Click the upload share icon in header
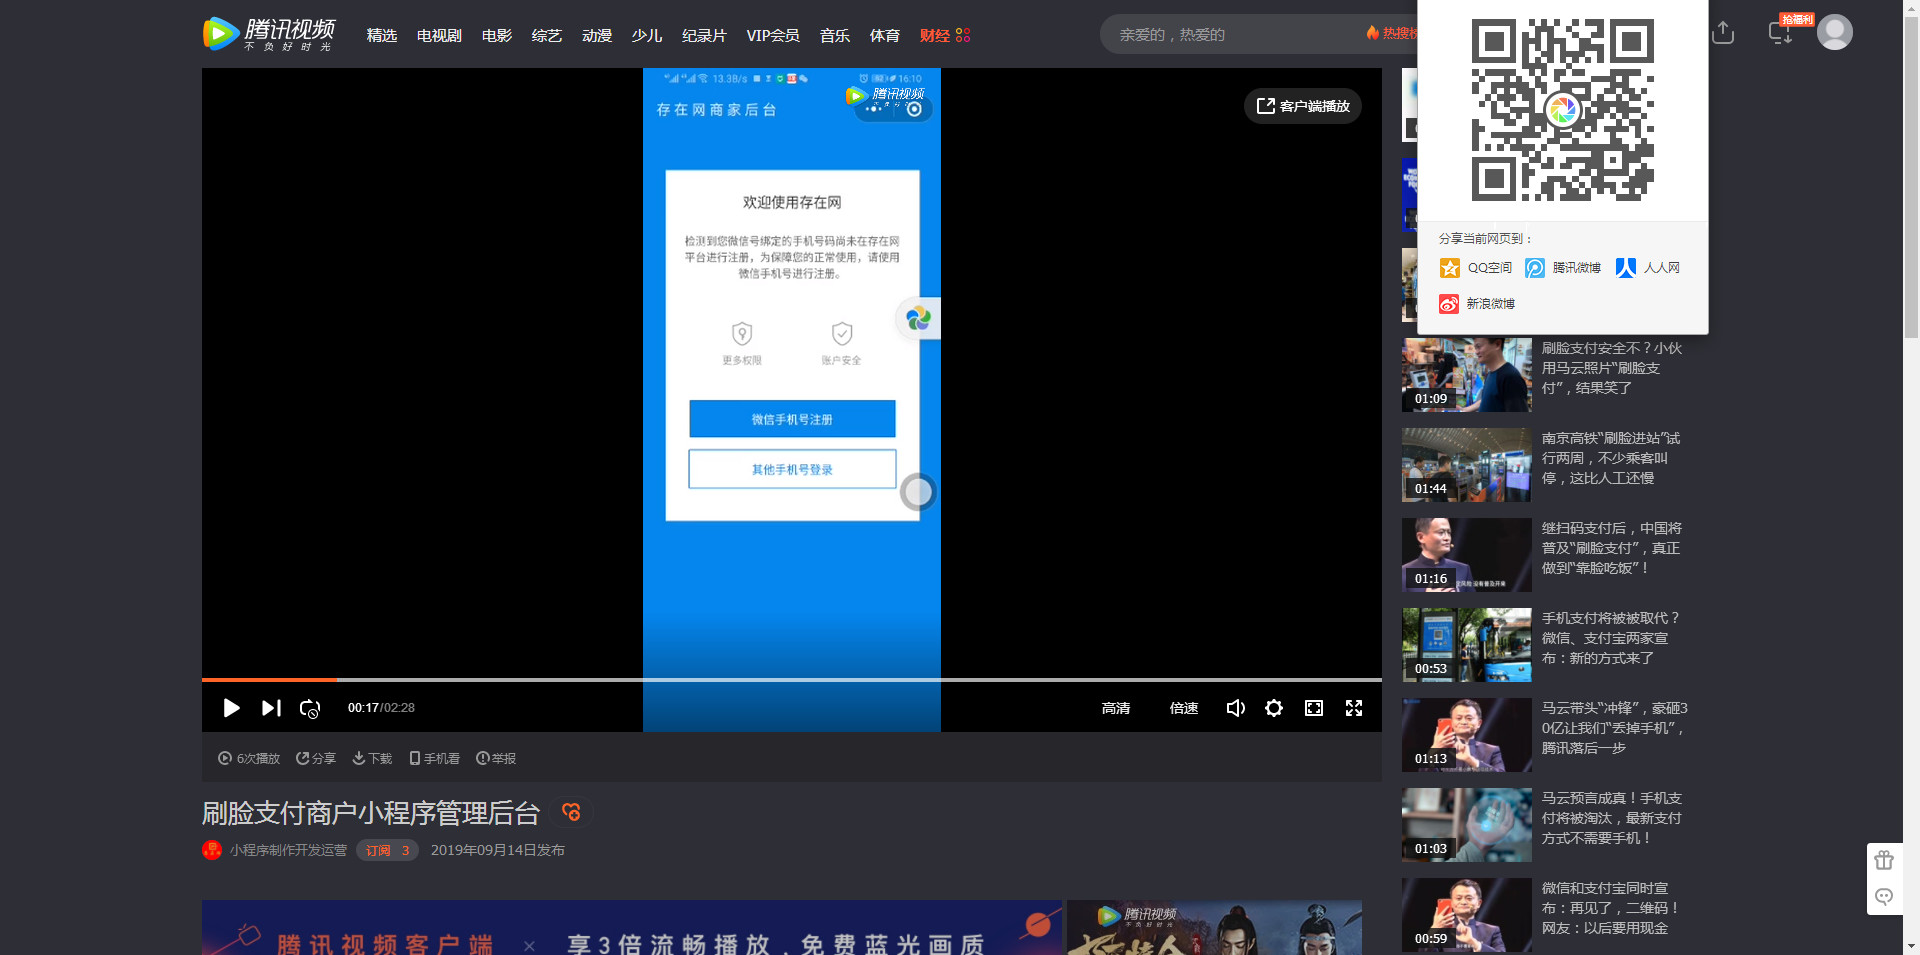Screen dimensions: 1920x955 (x=1723, y=33)
